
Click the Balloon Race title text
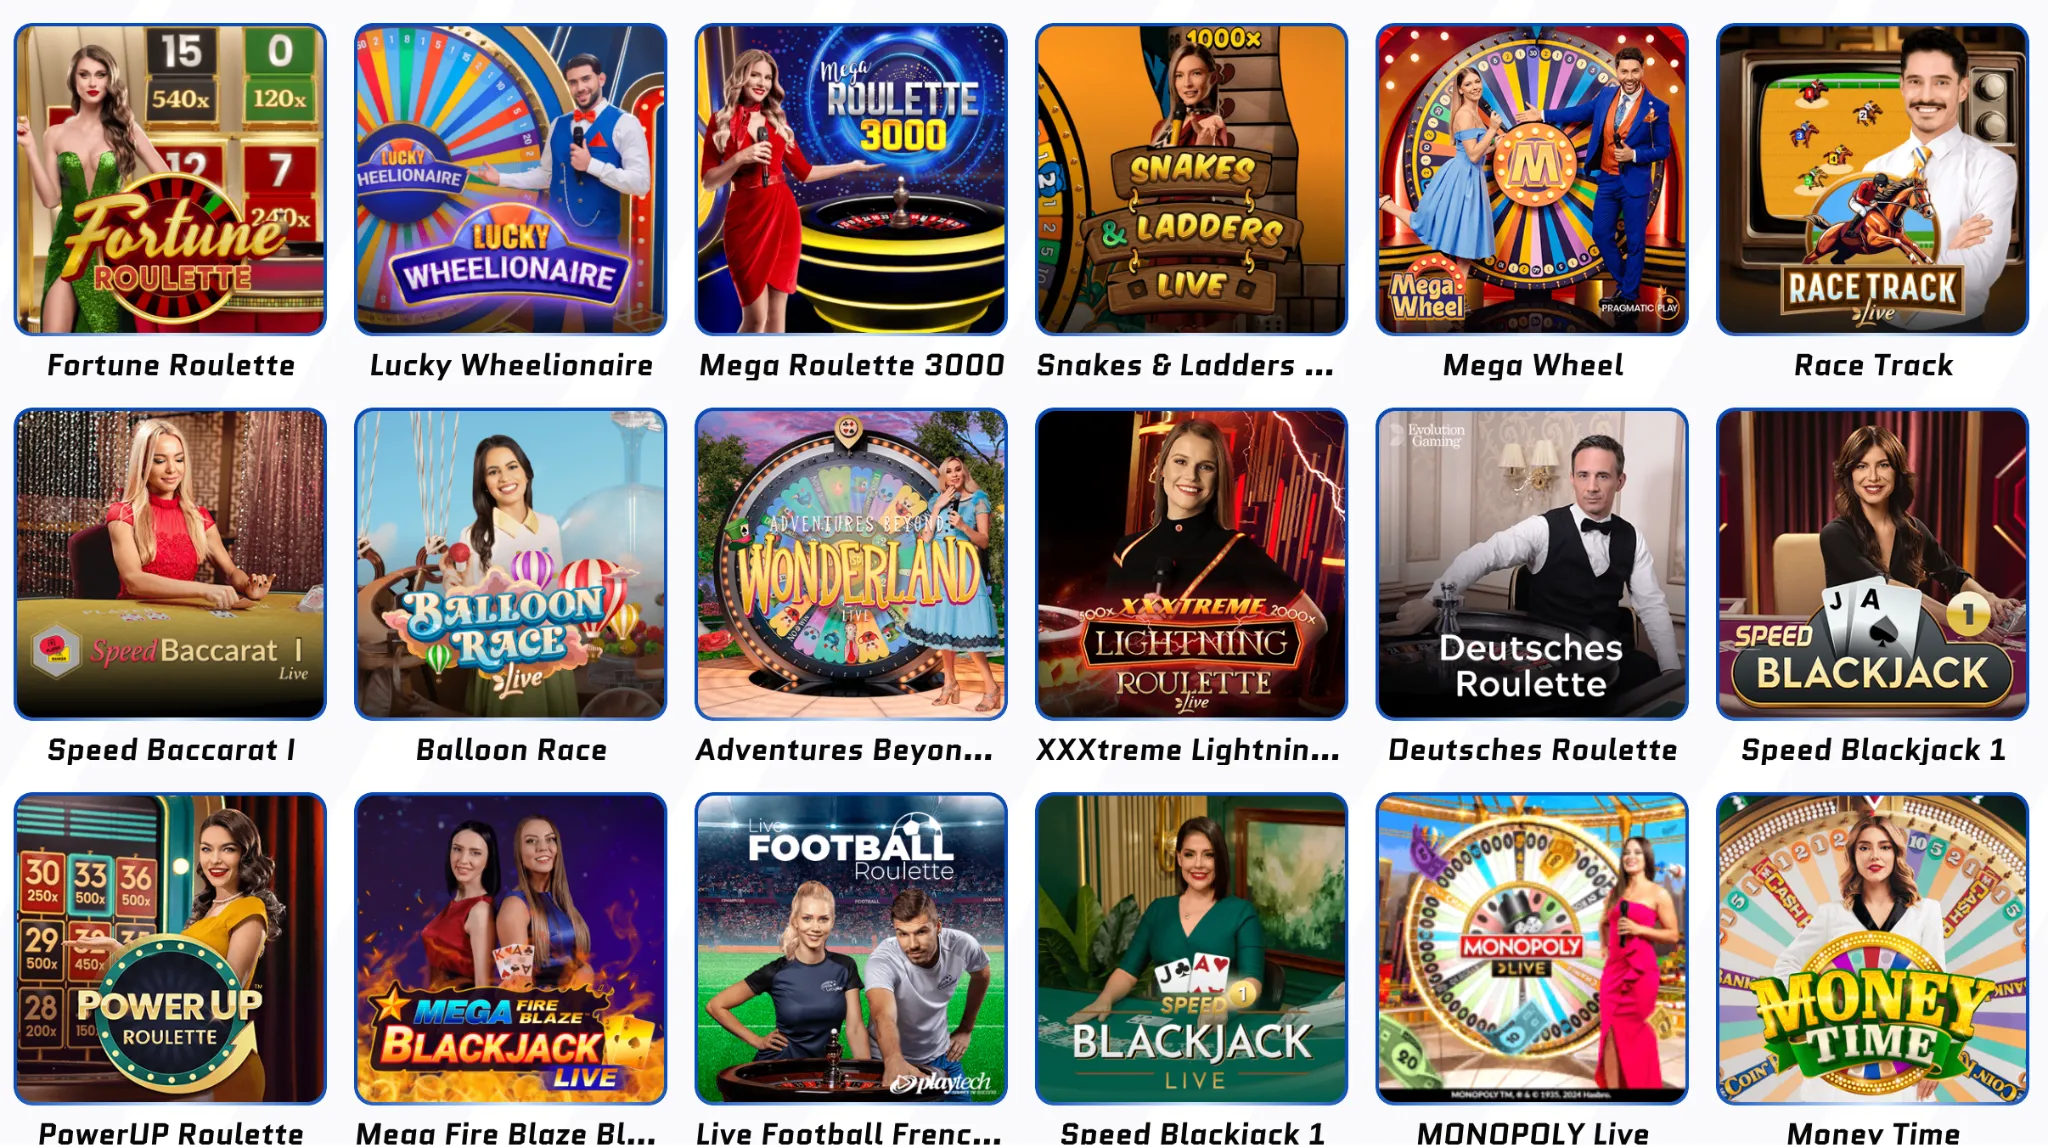511,750
